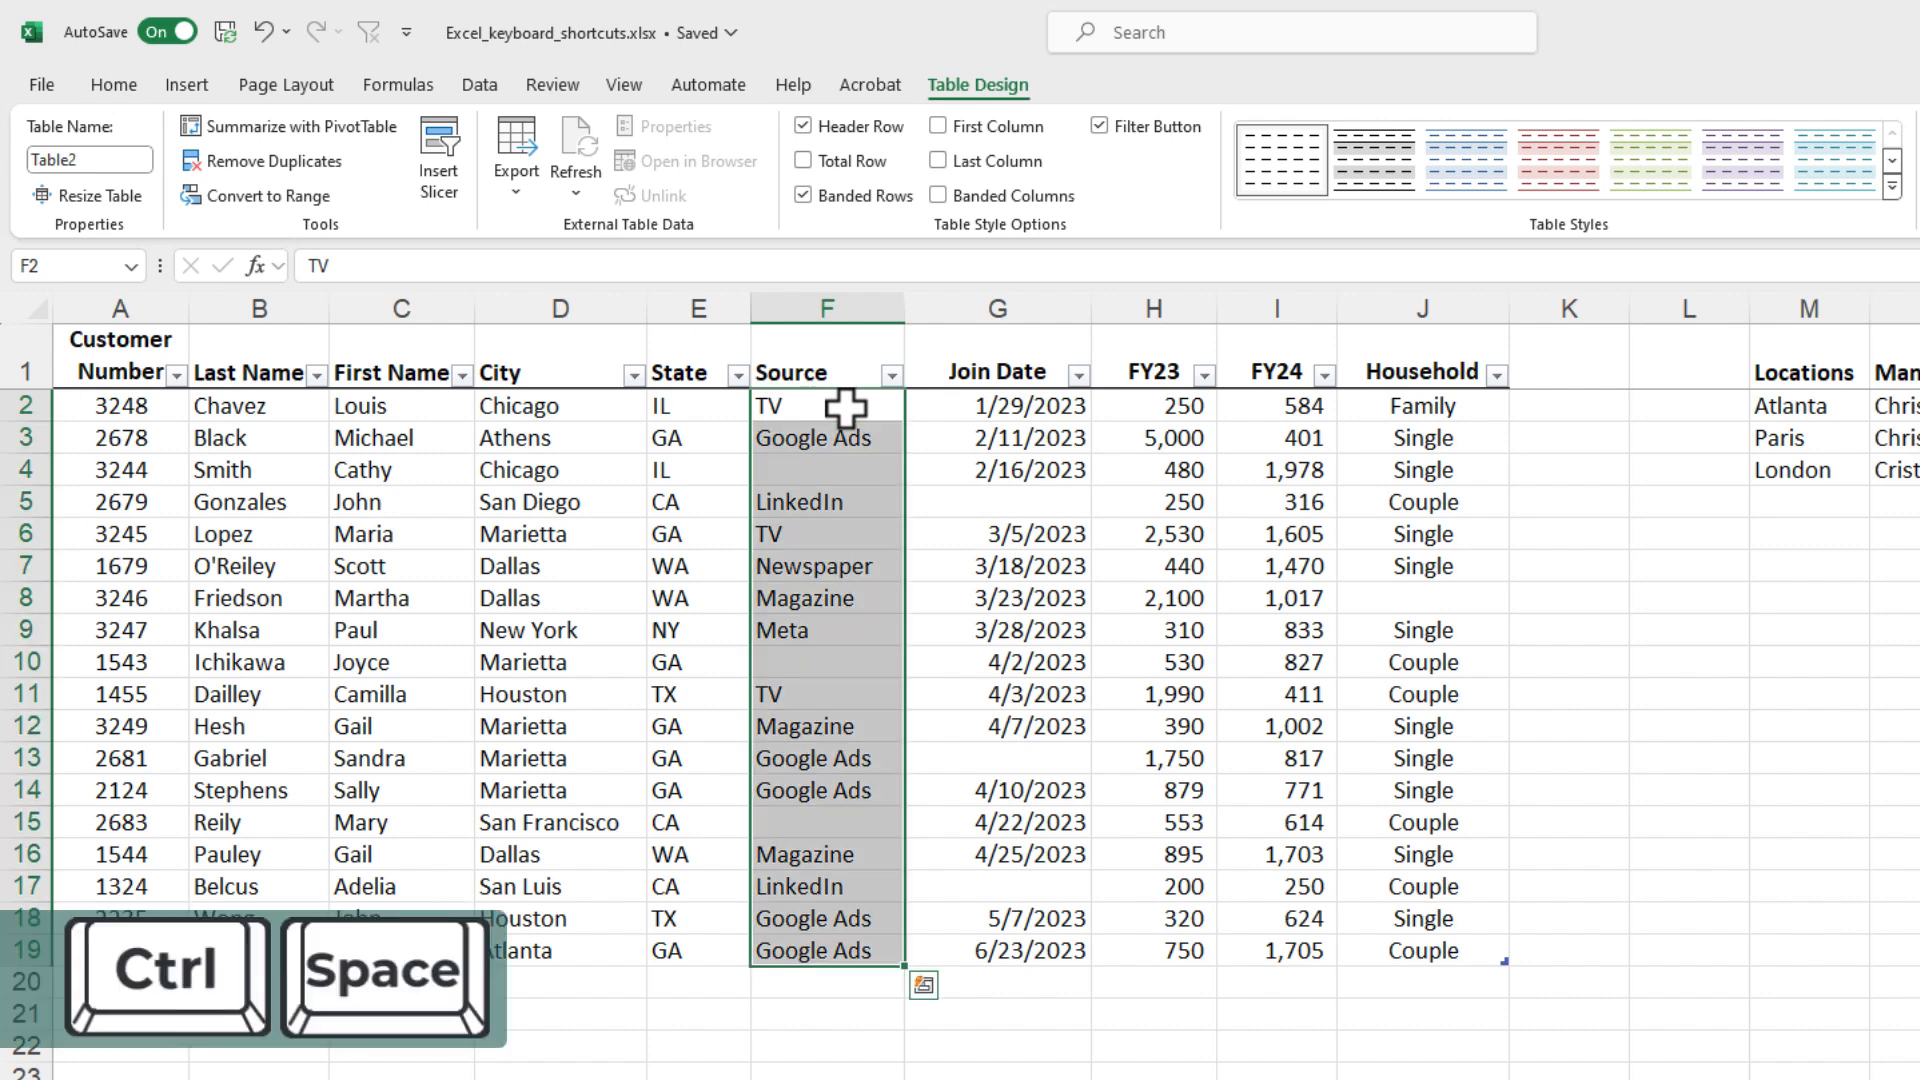Screen dimensions: 1920x1080
Task: Click the Table Name input field
Action: [88, 160]
